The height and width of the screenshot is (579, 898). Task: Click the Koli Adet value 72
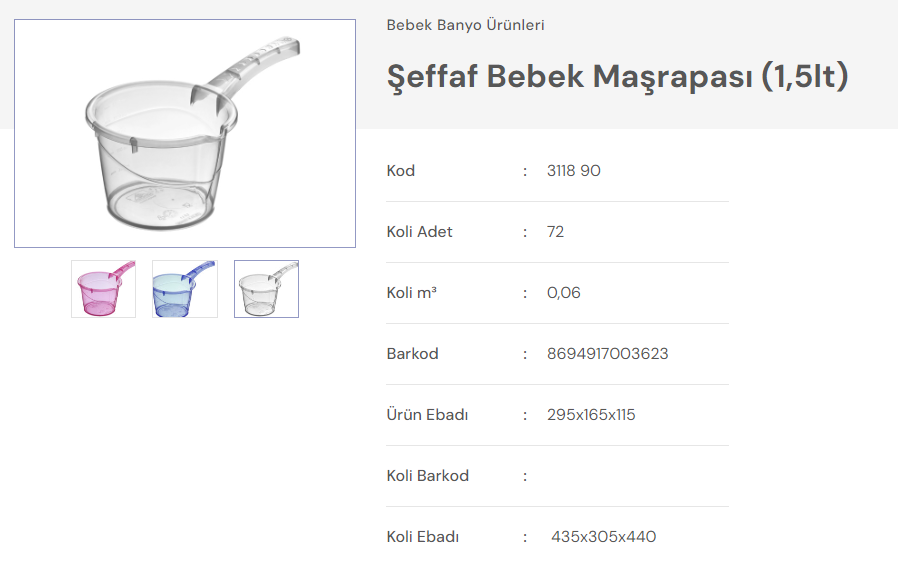(556, 232)
